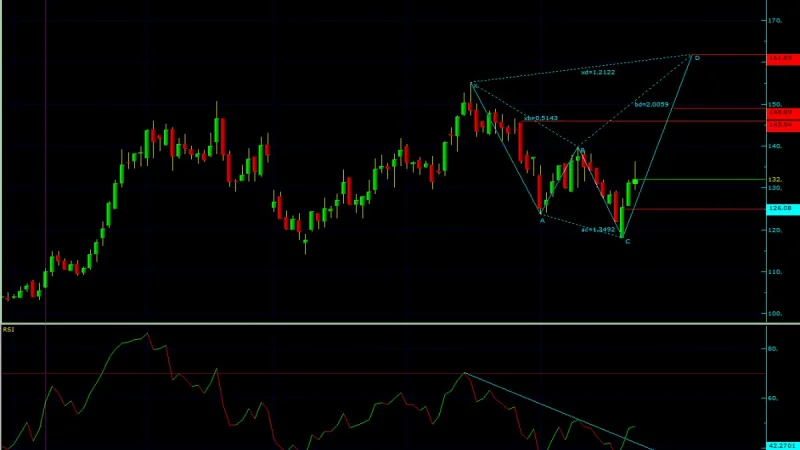This screenshot has height=450, width=800.
Task: Click the 100 mark on price axis
Action: pyautogui.click(x=775, y=314)
